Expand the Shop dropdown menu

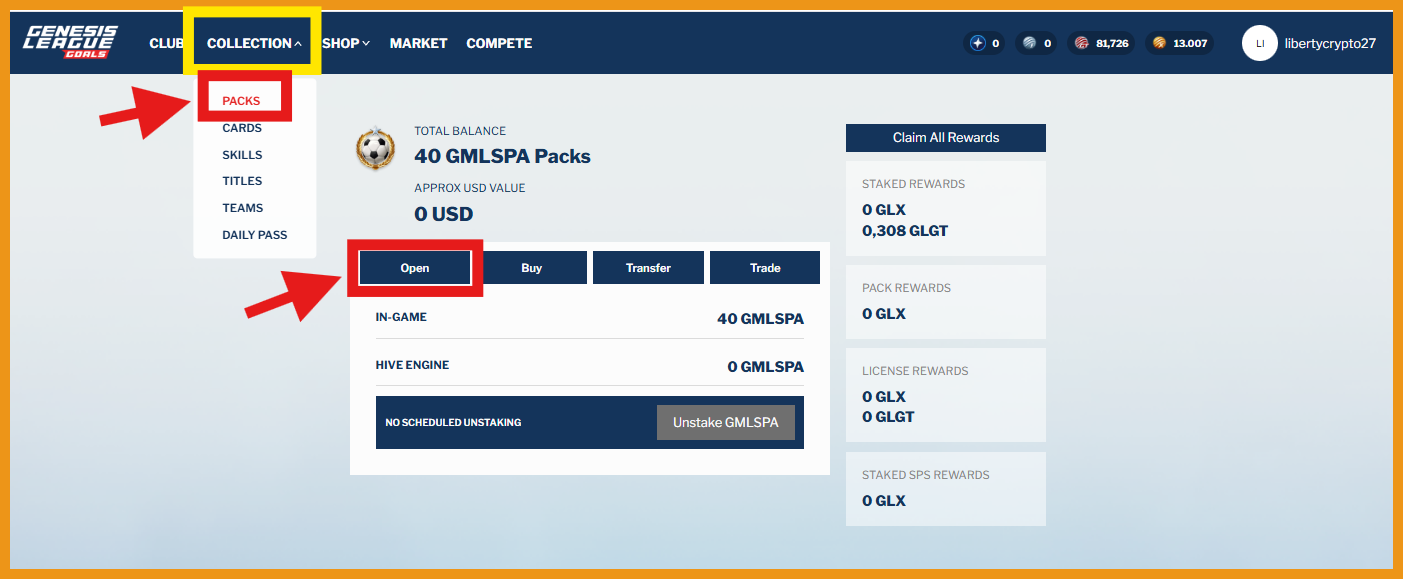[346, 43]
